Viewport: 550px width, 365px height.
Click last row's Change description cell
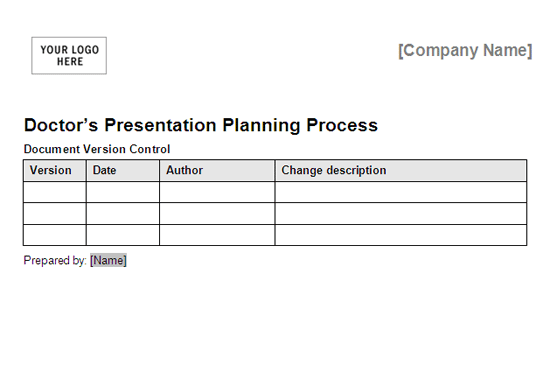click(x=401, y=235)
